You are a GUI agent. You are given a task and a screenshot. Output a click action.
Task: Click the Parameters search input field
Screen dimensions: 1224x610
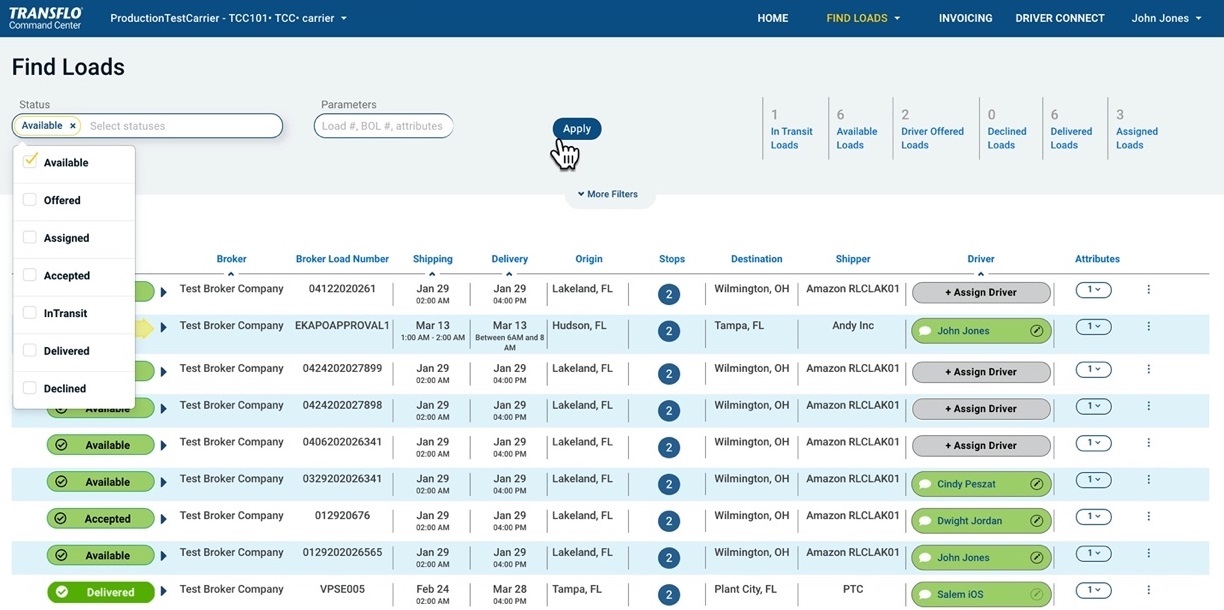(x=383, y=125)
